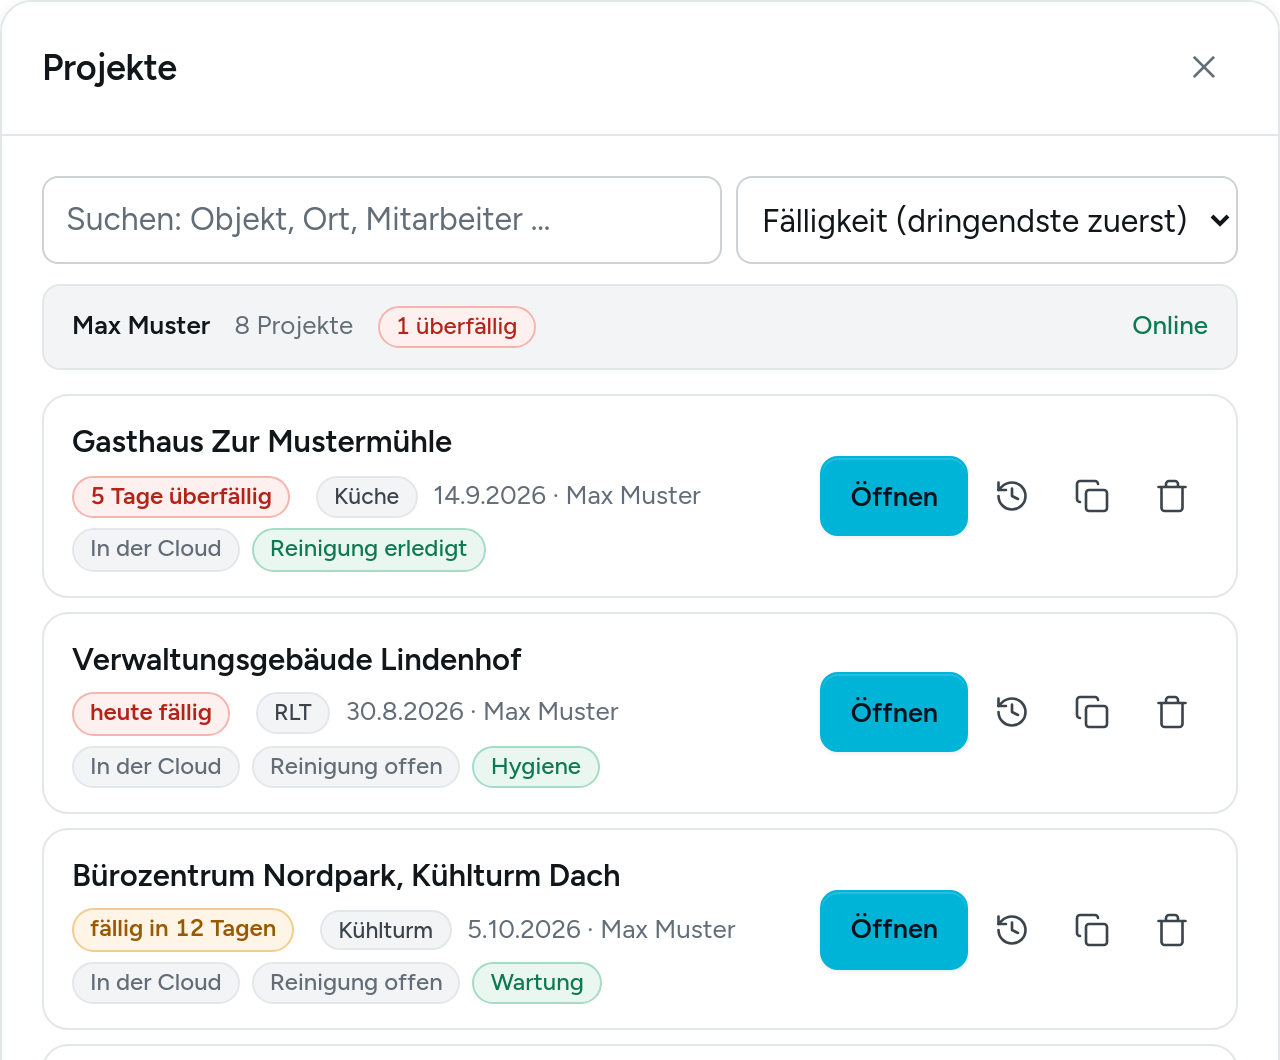
Task: Click the '1 überfällig' badge
Action: [x=457, y=327]
